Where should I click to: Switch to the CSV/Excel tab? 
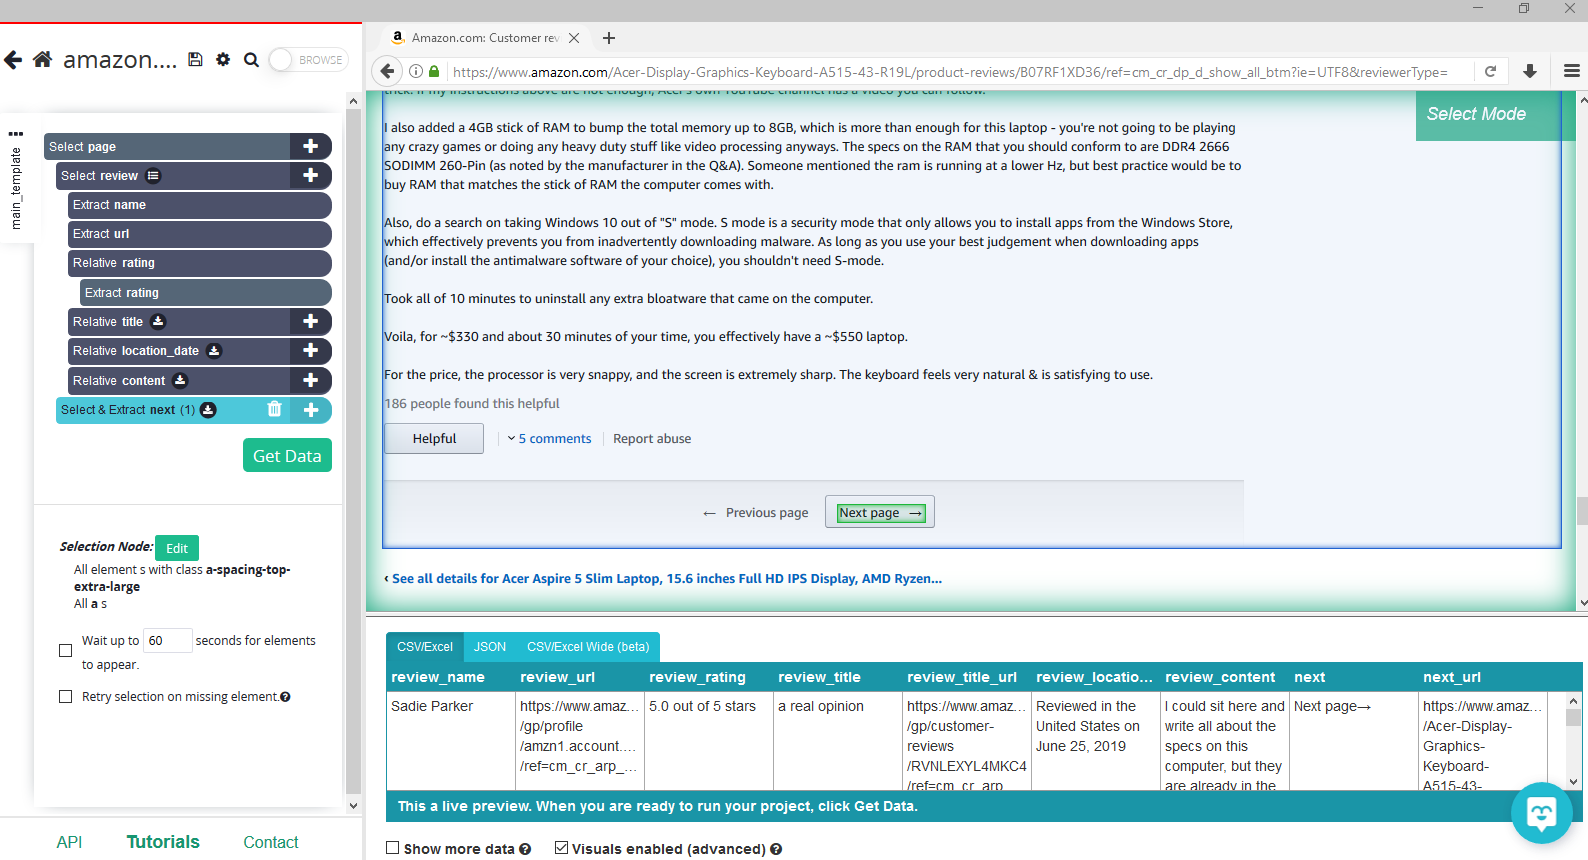point(424,647)
